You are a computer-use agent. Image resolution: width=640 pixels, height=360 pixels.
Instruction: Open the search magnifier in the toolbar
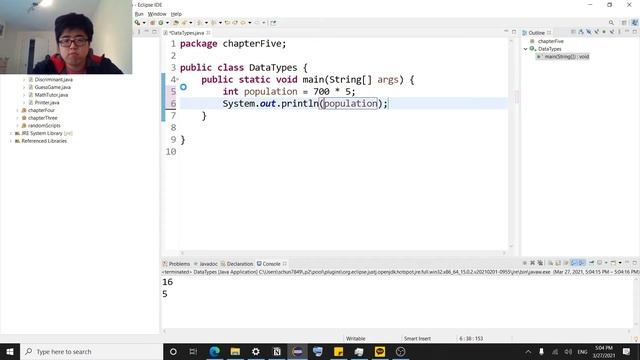[x=611, y=22]
